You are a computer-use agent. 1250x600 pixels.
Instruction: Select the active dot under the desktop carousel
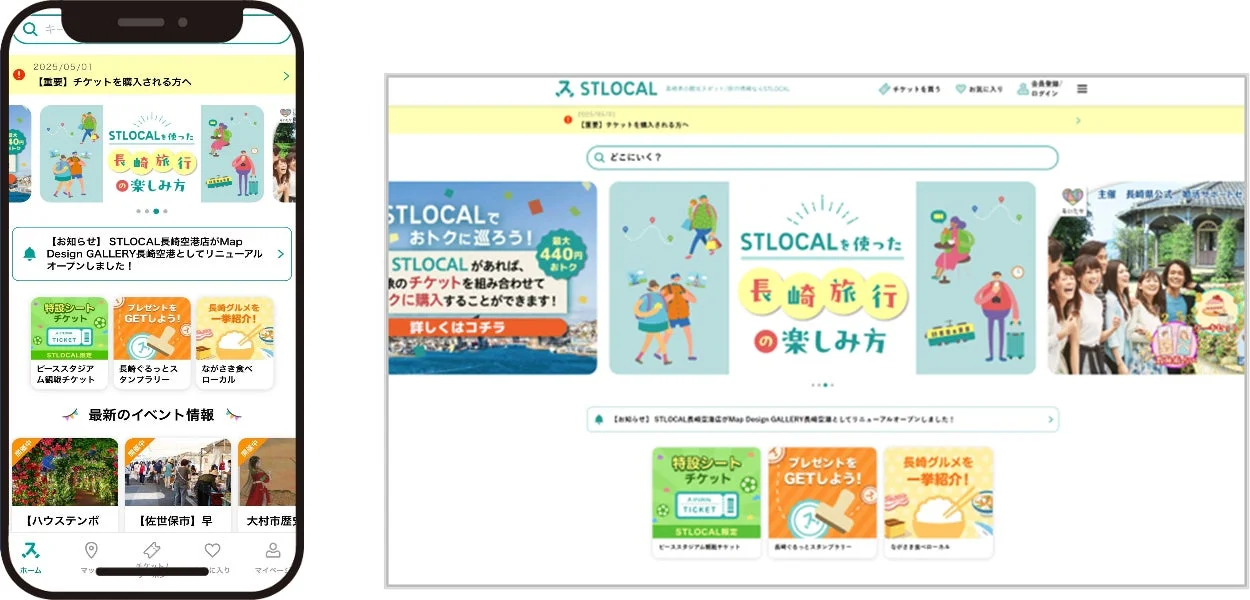[x=824, y=384]
